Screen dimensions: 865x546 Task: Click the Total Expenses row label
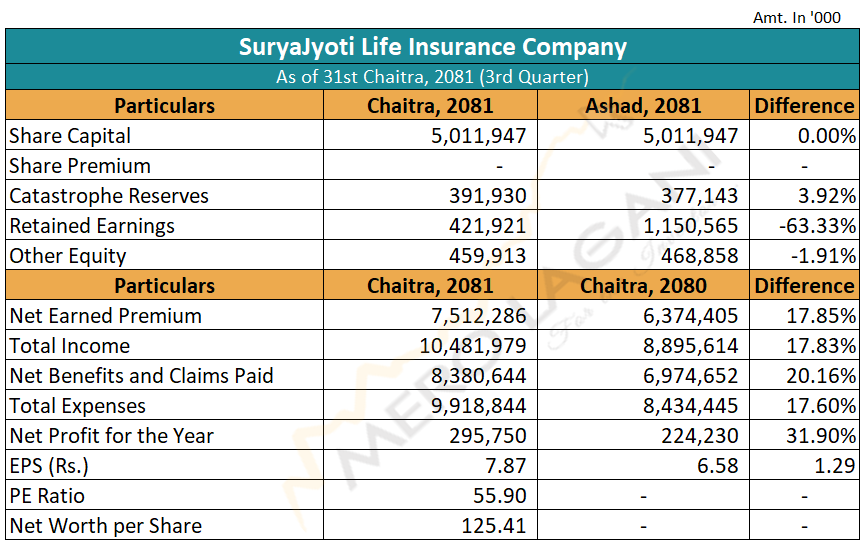click(x=78, y=406)
